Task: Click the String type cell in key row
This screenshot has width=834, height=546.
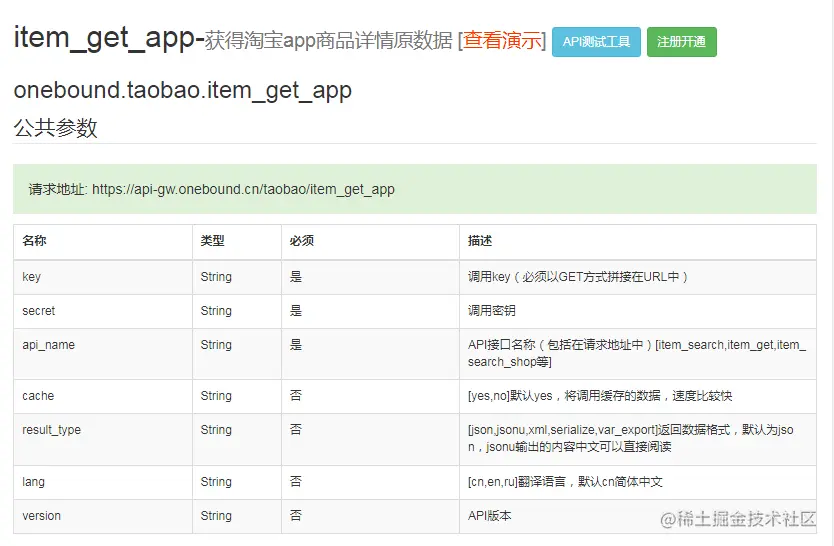Action: point(237,277)
